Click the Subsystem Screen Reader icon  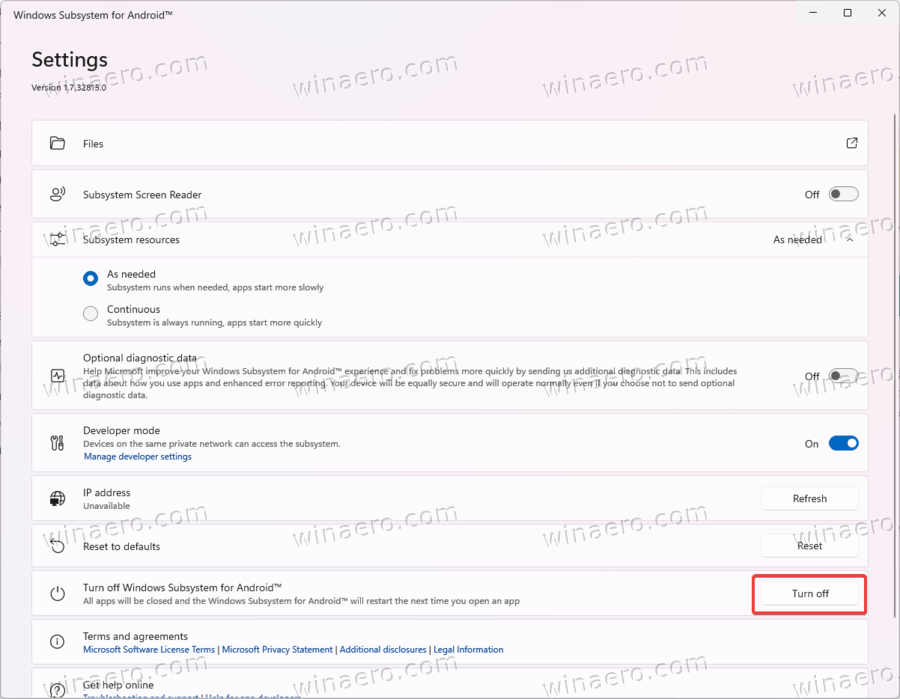(57, 193)
